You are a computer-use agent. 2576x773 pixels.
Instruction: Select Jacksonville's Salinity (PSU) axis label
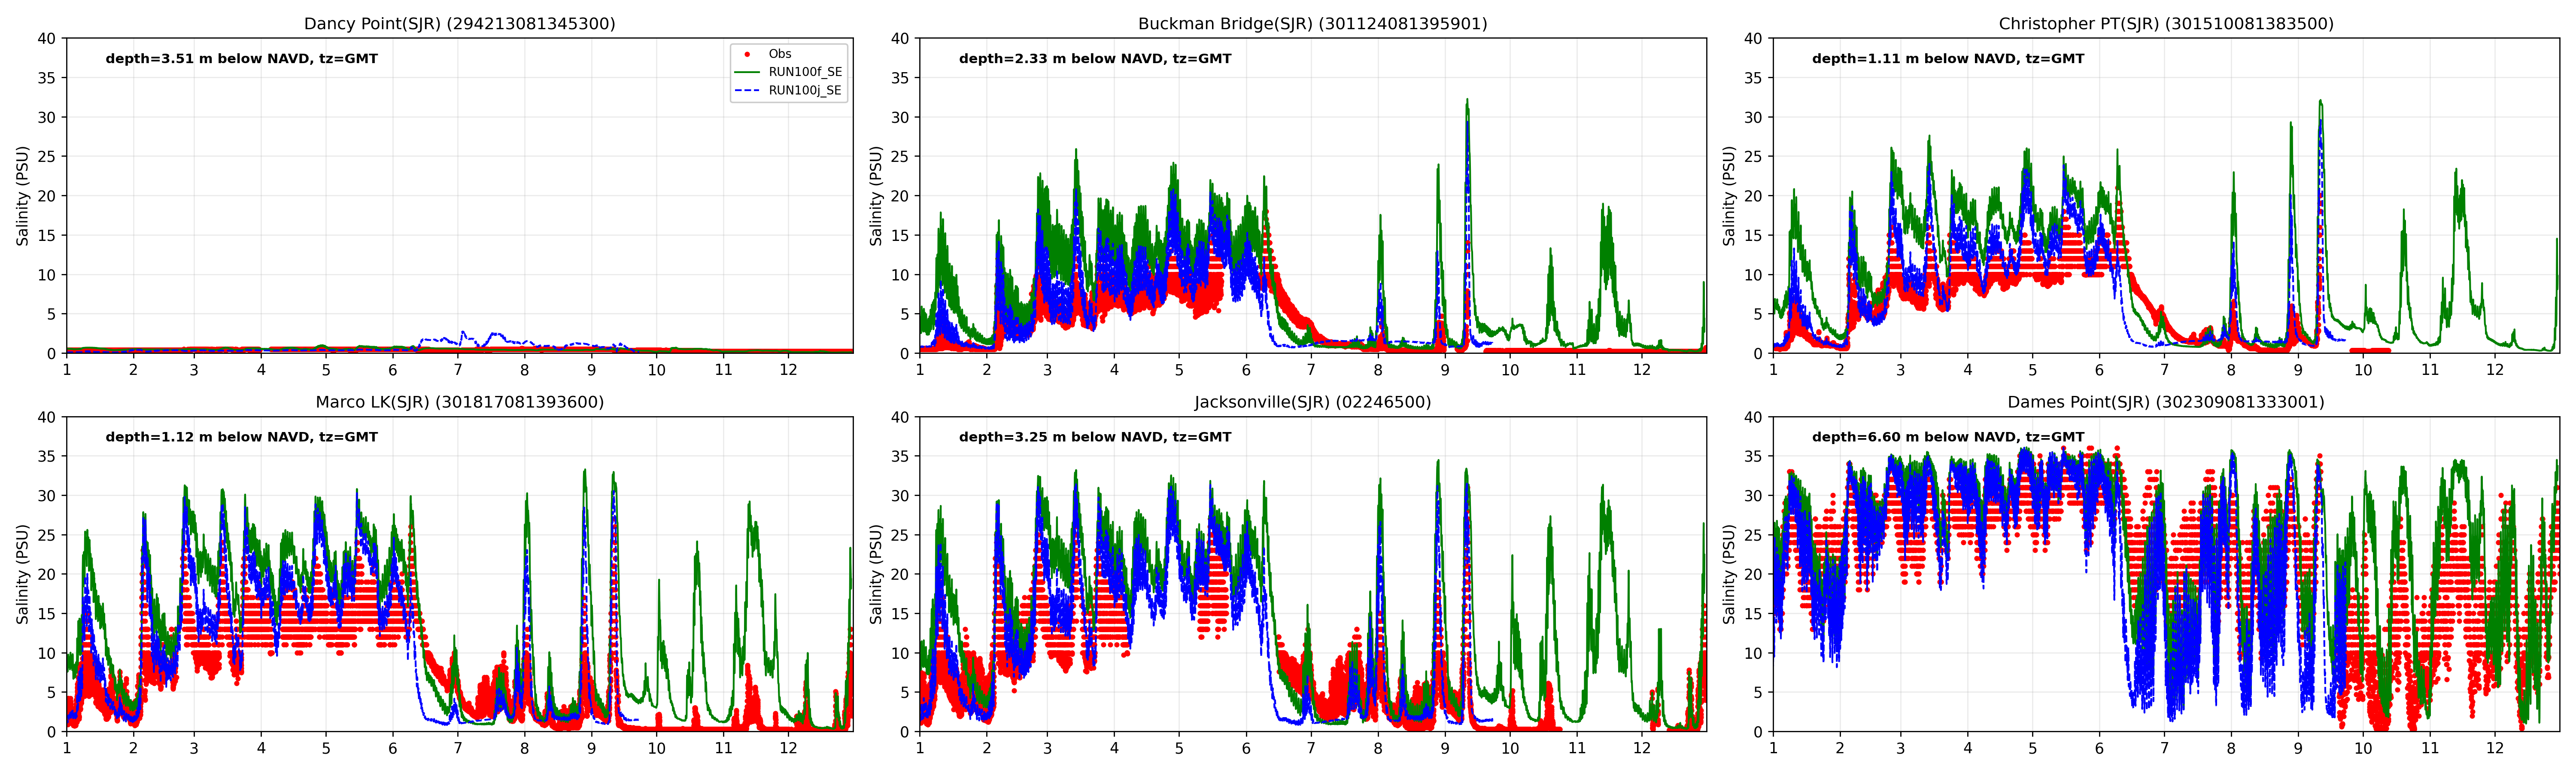click(876, 574)
